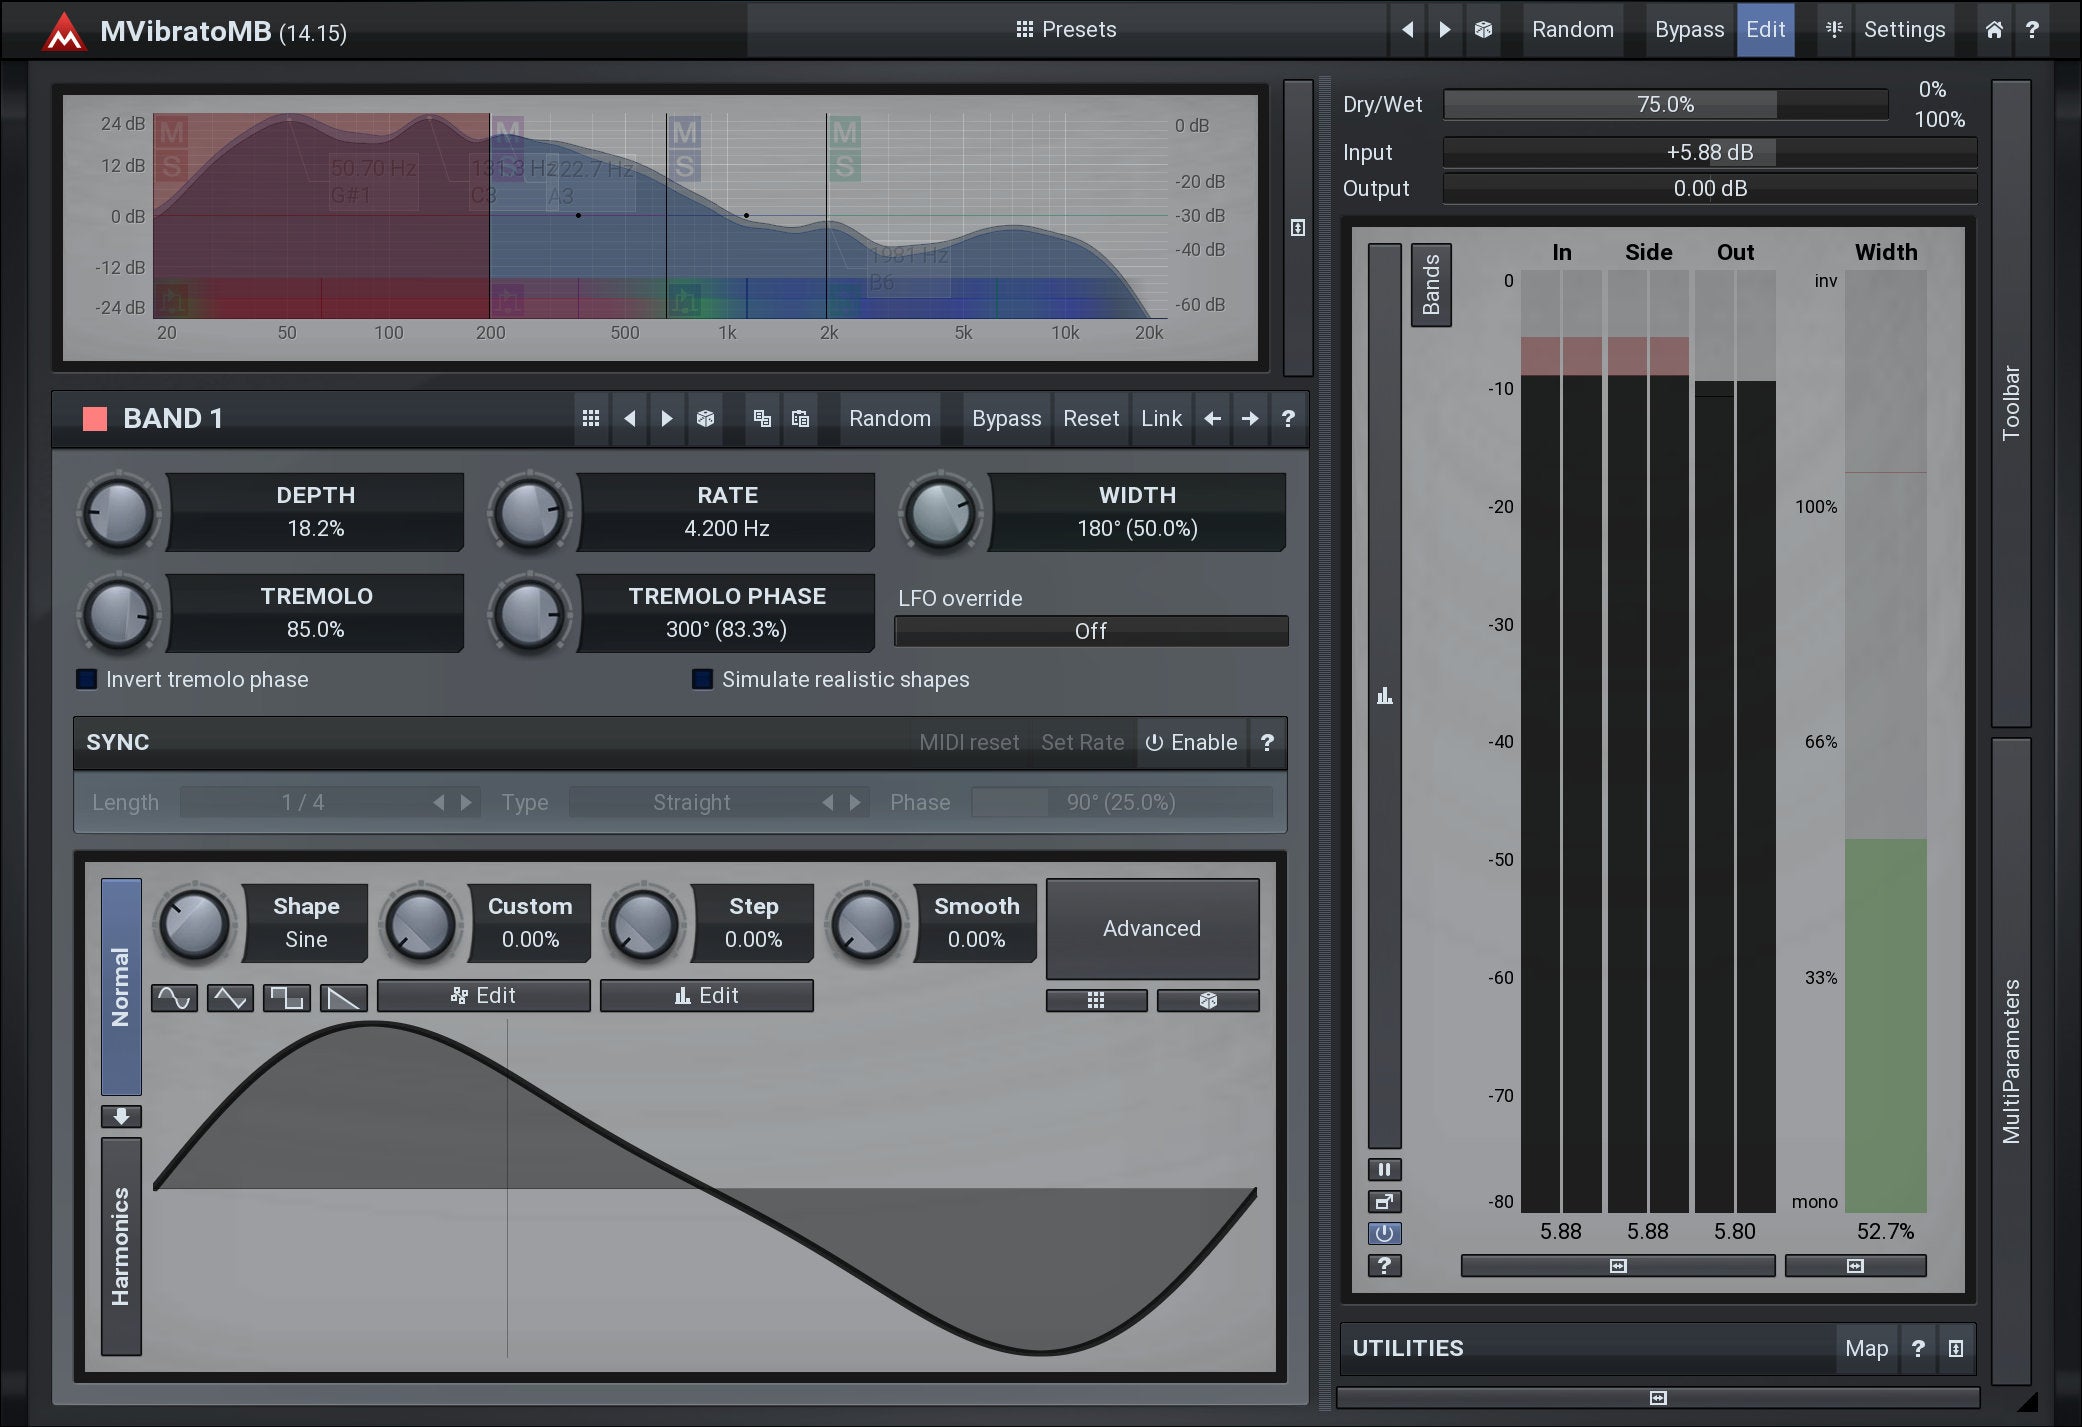
Task: Open the Advanced shape settings
Action: tap(1152, 928)
